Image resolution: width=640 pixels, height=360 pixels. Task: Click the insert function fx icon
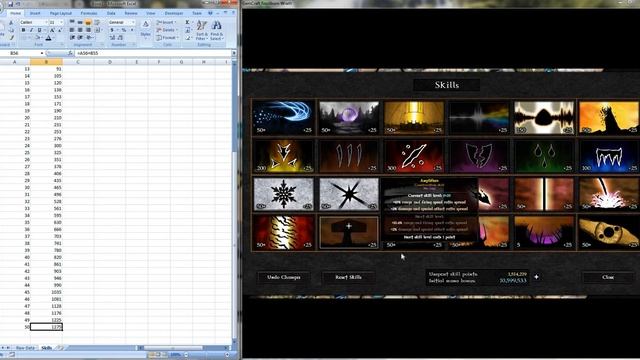[x=70, y=53]
